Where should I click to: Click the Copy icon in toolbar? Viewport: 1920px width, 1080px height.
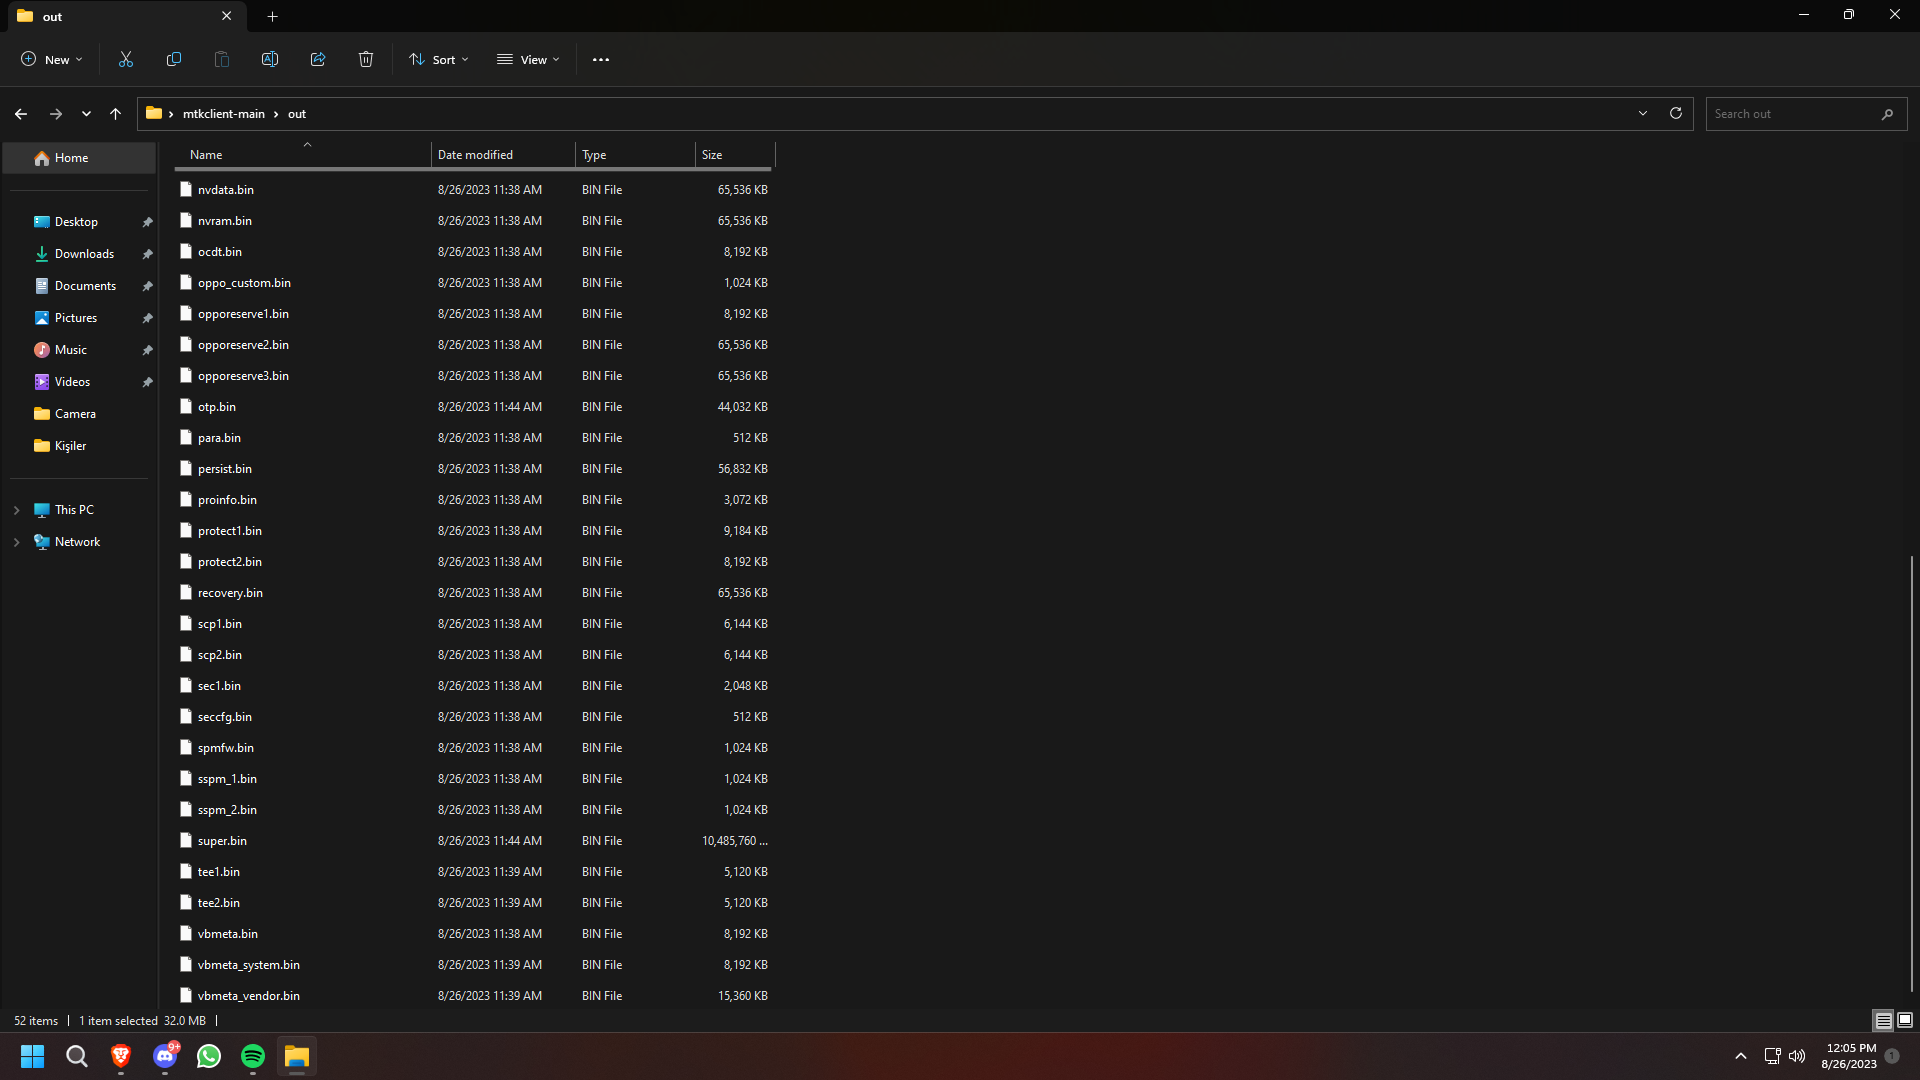pos(174,60)
